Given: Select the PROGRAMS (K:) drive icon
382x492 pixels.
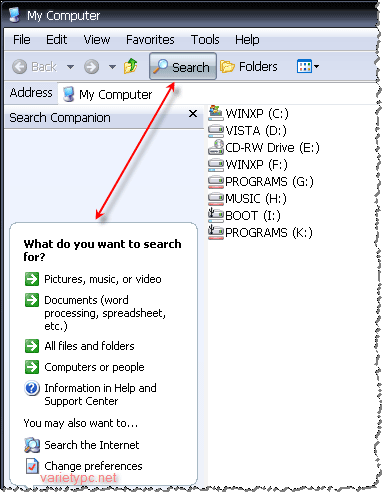Looking at the screenshot, I should tap(215, 232).
